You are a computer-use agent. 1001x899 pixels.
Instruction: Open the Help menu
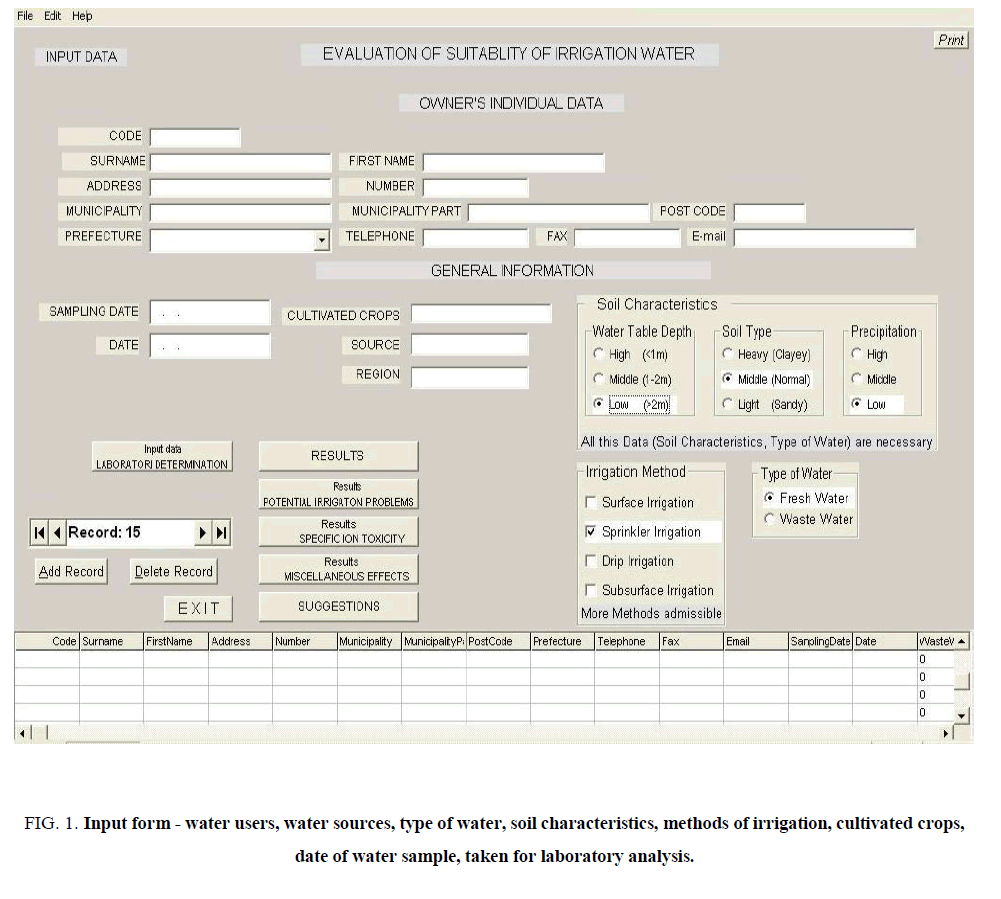82,15
